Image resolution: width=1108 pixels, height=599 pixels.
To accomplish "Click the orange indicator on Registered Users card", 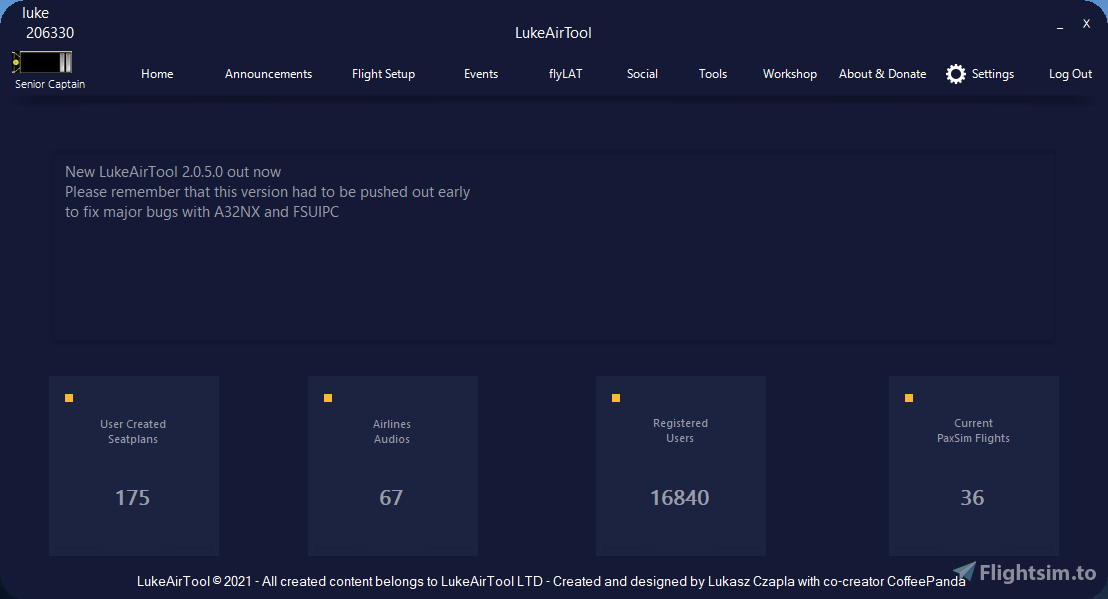I will (616, 397).
